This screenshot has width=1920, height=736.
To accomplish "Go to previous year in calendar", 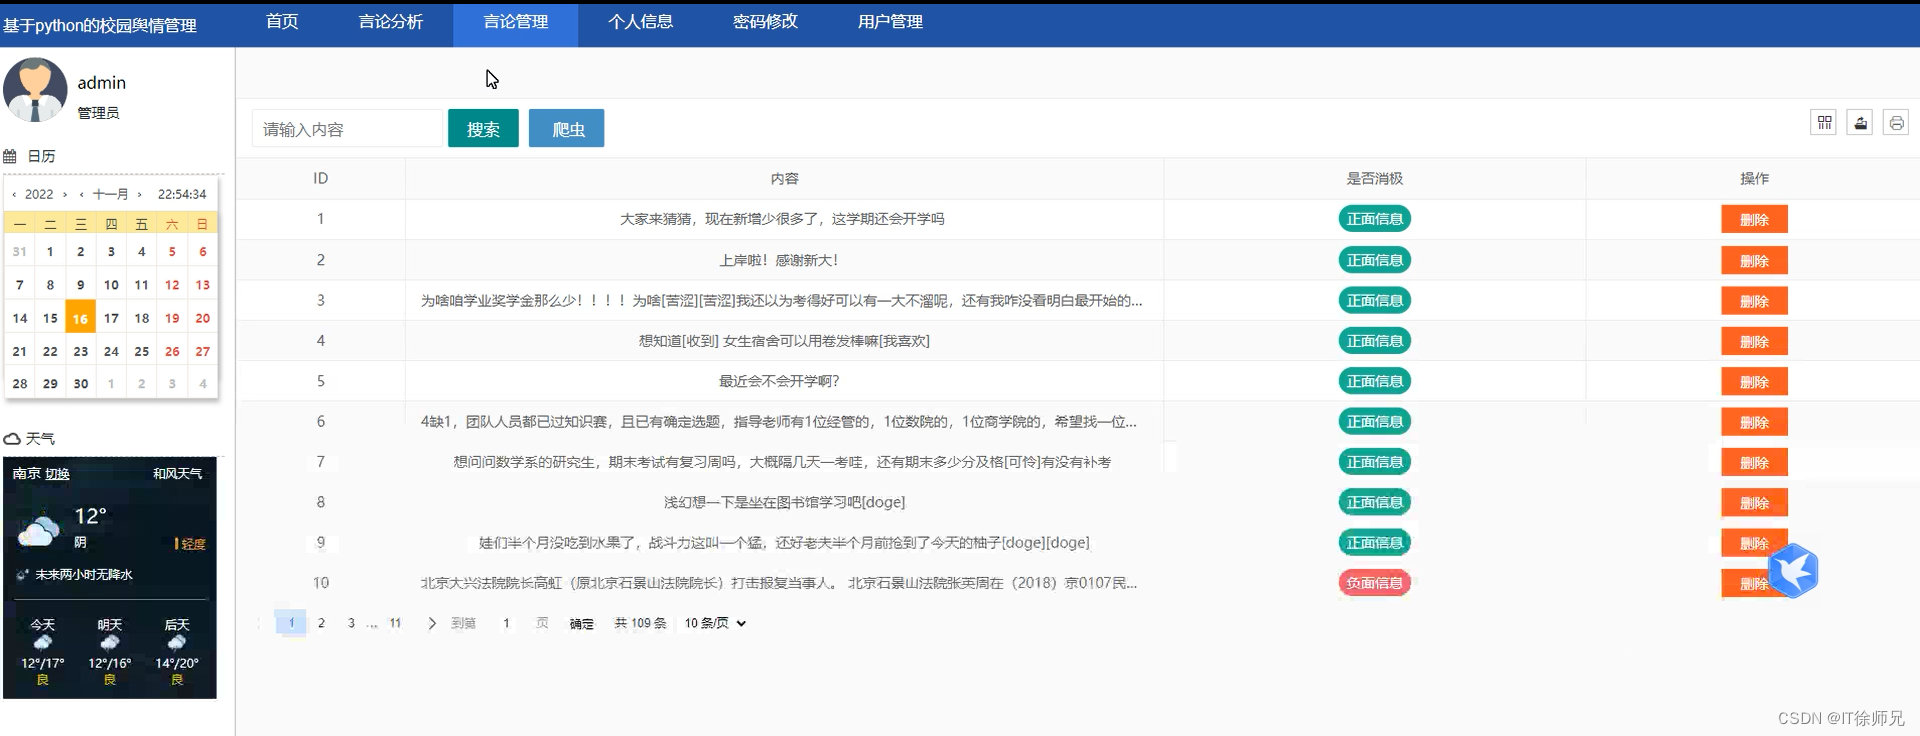I will (x=14, y=194).
